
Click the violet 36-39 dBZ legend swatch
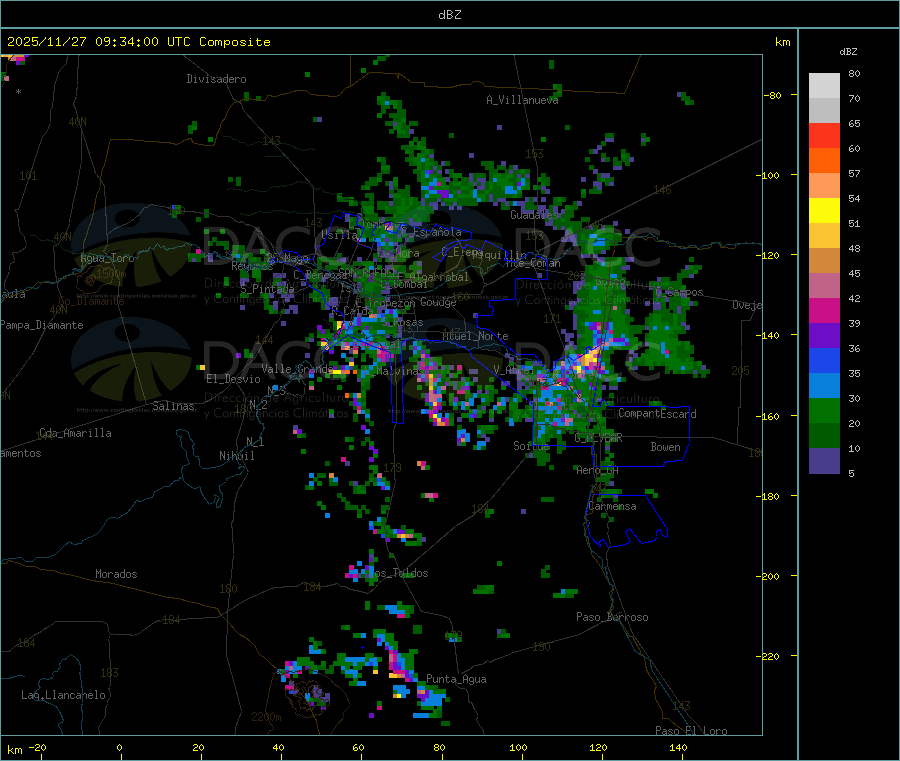click(824, 336)
